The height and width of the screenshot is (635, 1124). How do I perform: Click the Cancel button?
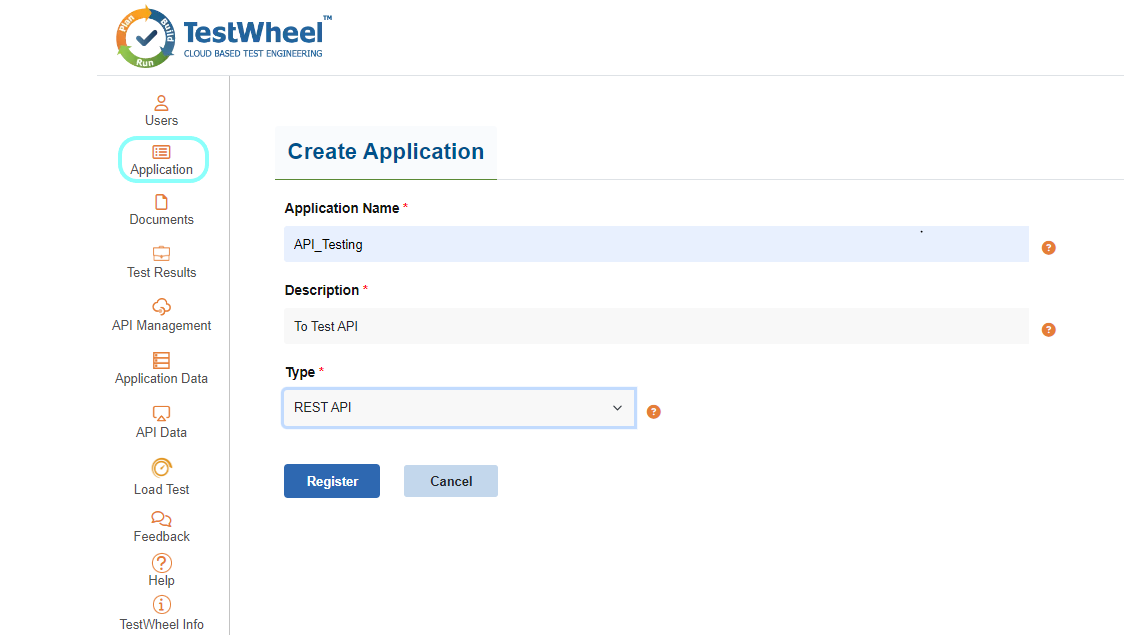tap(450, 480)
